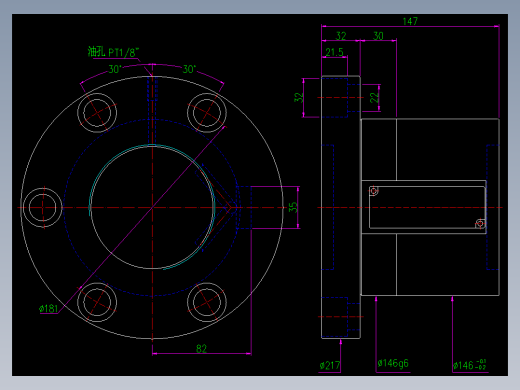Select the top-left bolt hole circle
Screen dimensions: 520x390
pyautogui.click(x=97, y=113)
